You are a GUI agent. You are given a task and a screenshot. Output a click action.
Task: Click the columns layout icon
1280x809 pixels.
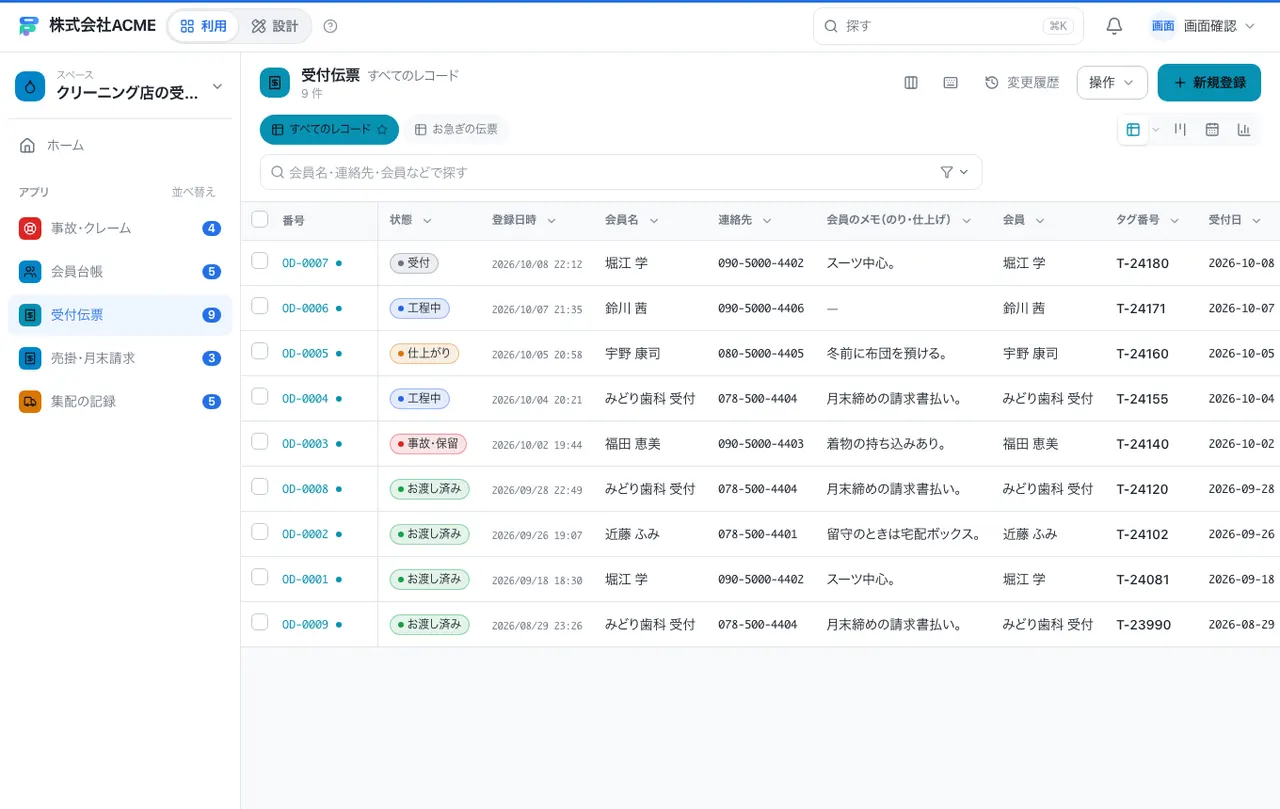click(911, 83)
